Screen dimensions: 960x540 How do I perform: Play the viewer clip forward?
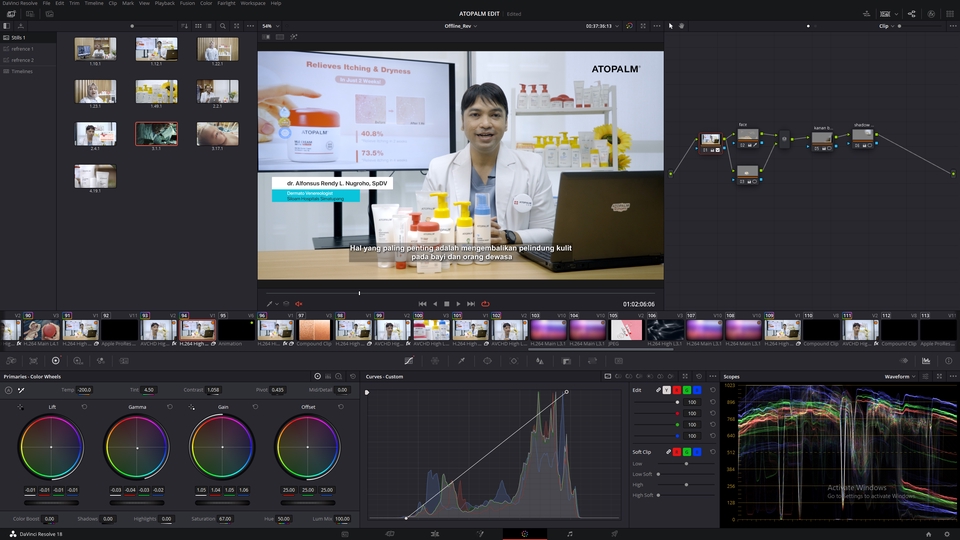(458, 304)
